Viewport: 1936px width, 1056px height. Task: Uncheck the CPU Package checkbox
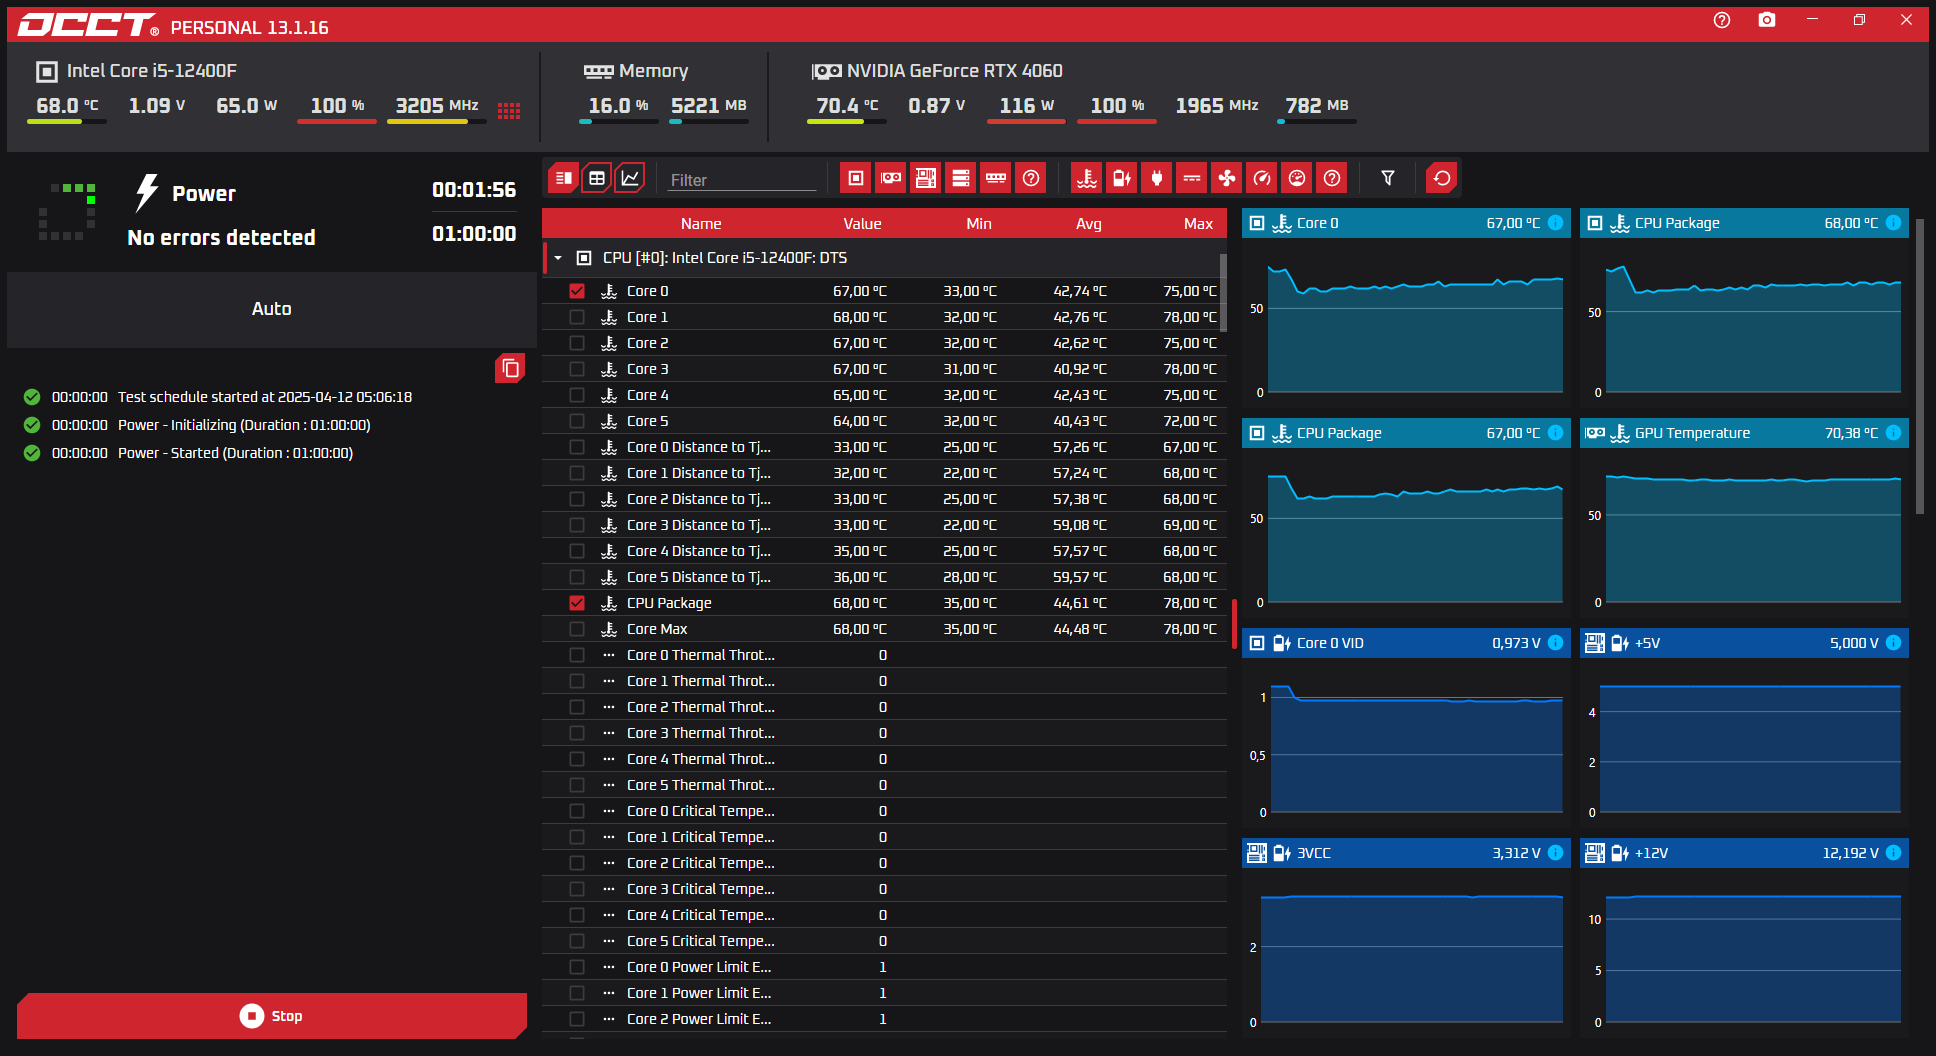click(577, 603)
